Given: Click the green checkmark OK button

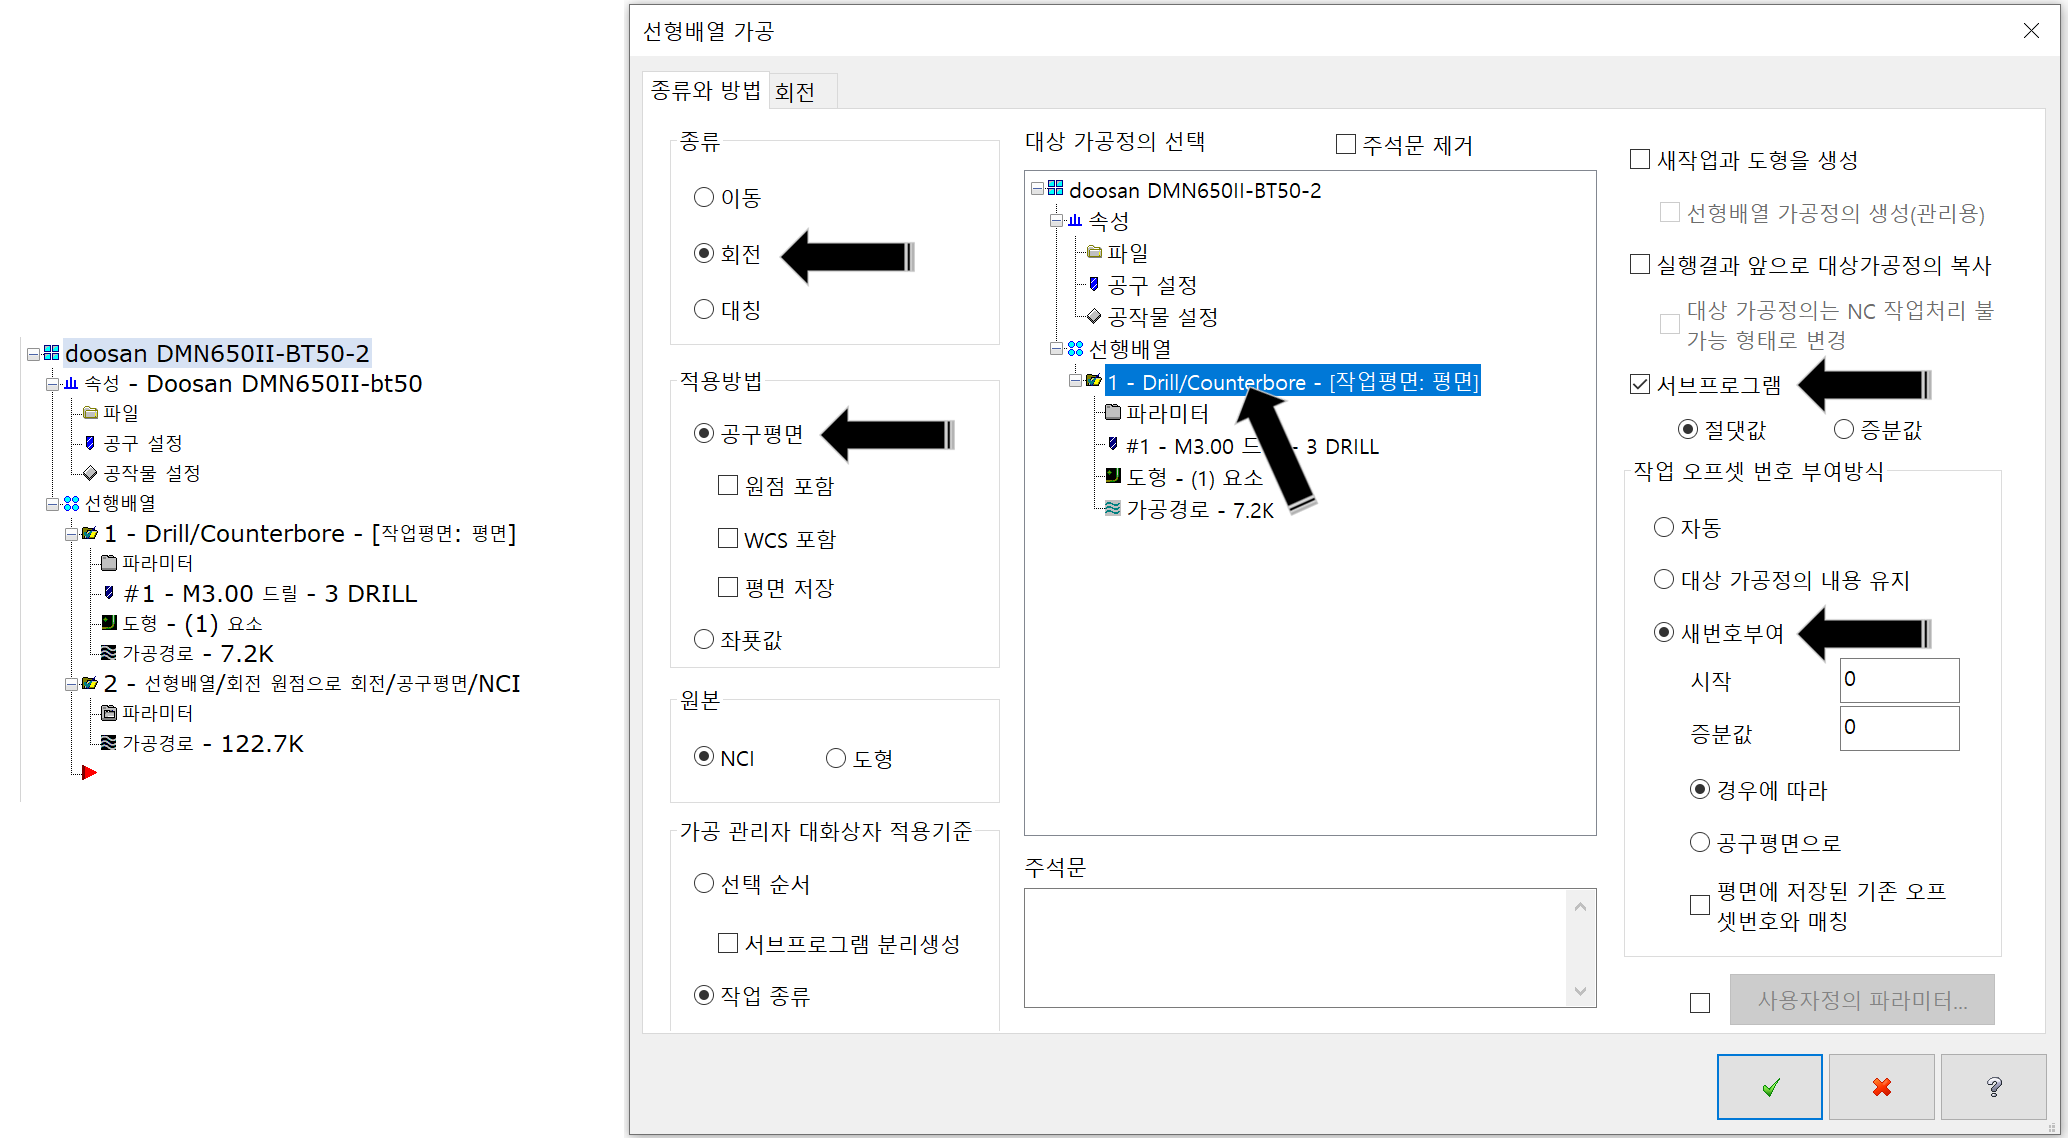Looking at the screenshot, I should pyautogui.click(x=1769, y=1086).
